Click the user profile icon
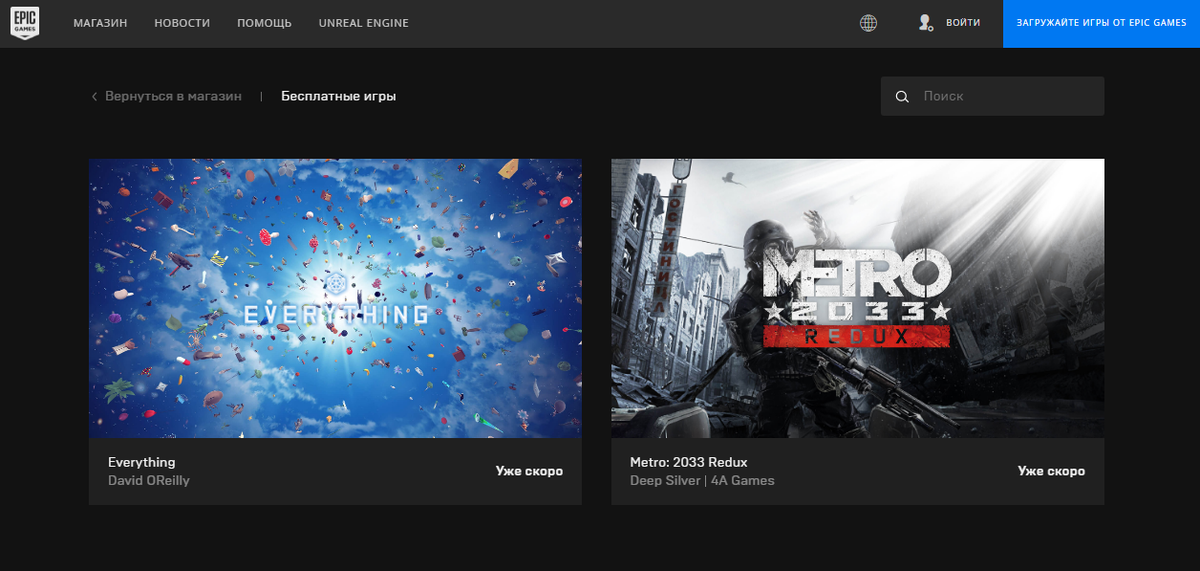Viewport: 1200px width, 571px height. click(926, 23)
